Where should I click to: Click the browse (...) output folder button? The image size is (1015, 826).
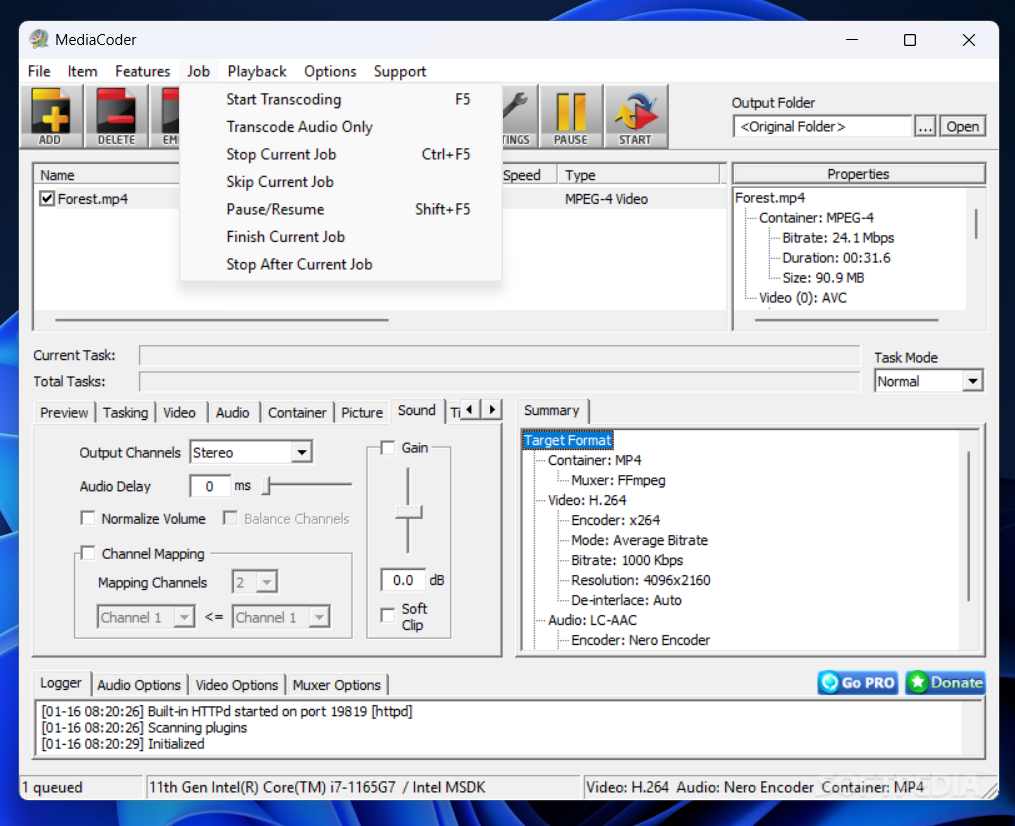926,126
